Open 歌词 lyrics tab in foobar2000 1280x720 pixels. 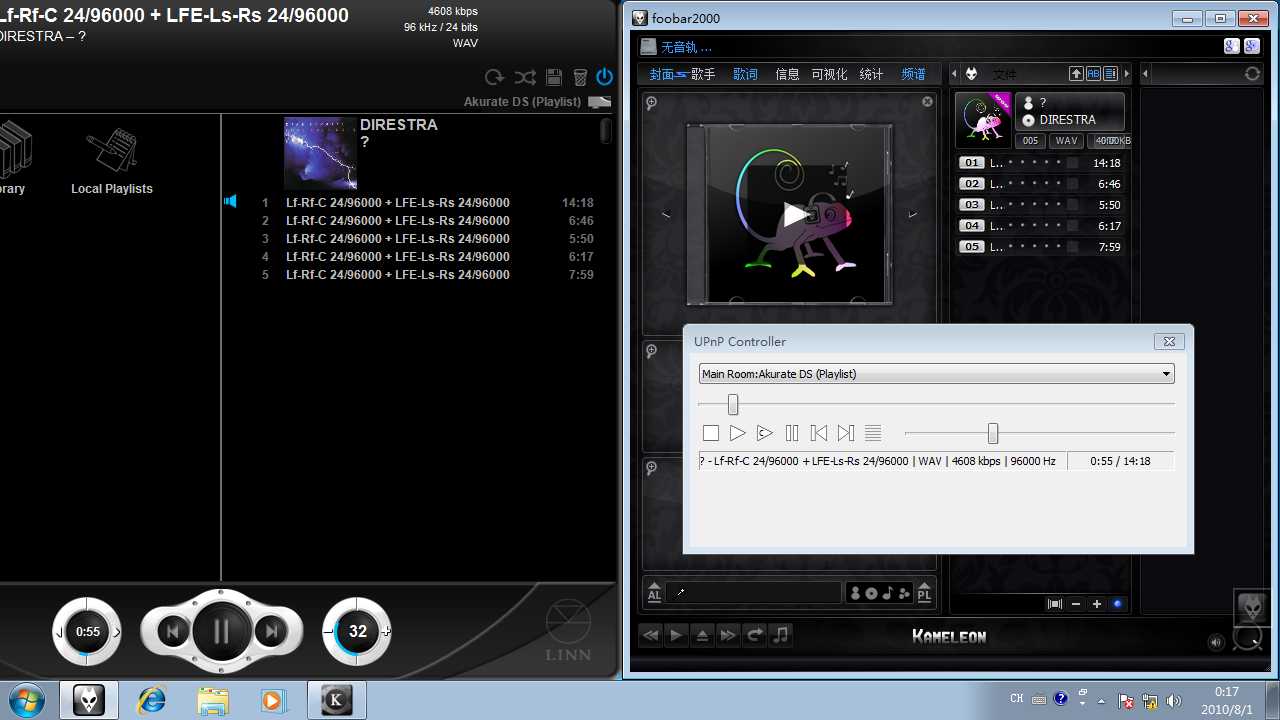pyautogui.click(x=745, y=74)
